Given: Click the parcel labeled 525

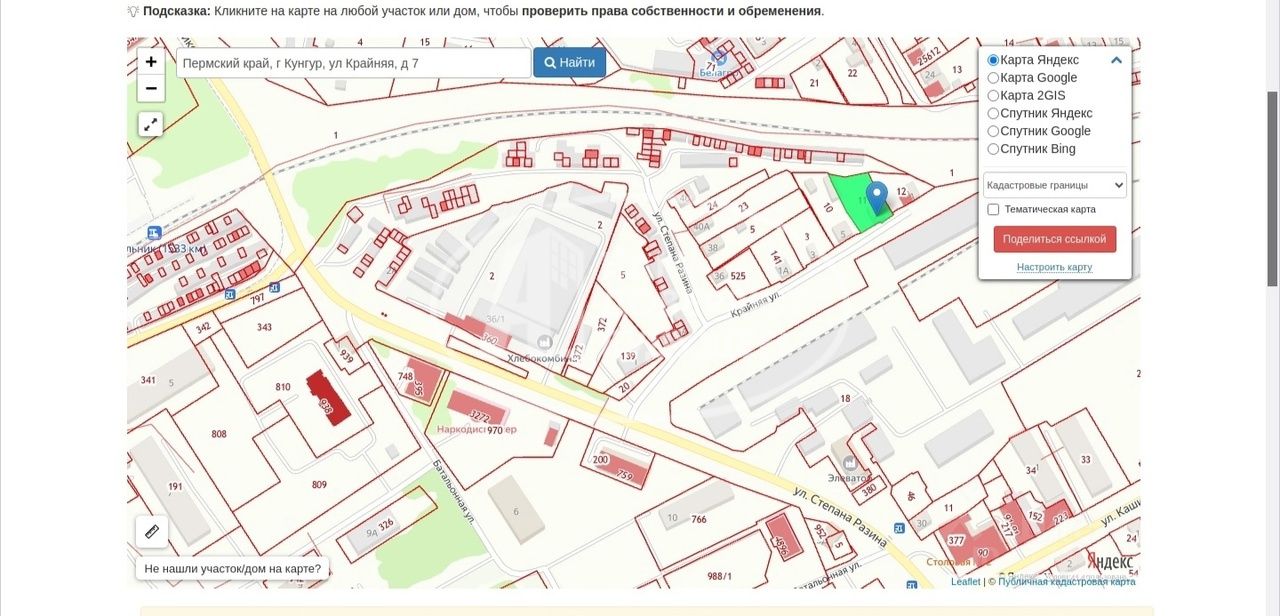Looking at the screenshot, I should tap(738, 276).
